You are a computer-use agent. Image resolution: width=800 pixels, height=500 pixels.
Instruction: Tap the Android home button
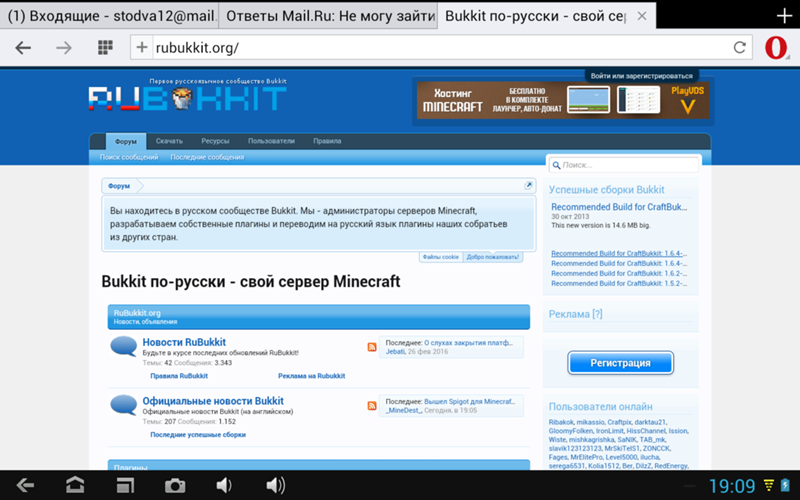[x=75, y=485]
